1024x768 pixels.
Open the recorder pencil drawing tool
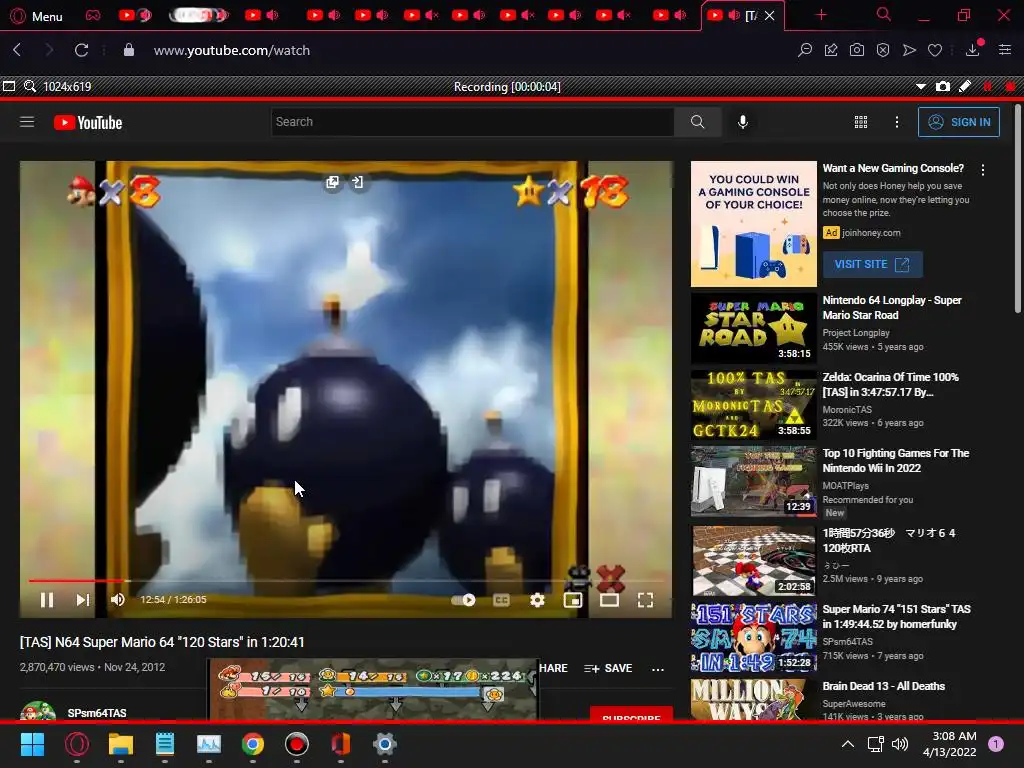click(965, 86)
